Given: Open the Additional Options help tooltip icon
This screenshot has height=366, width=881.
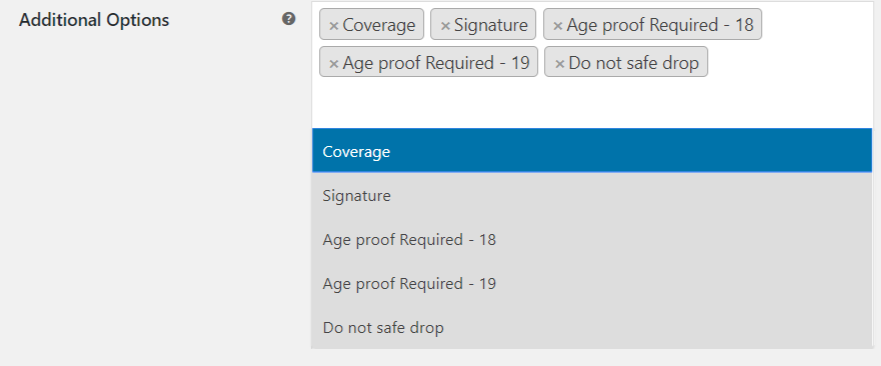Looking at the screenshot, I should [x=288, y=19].
